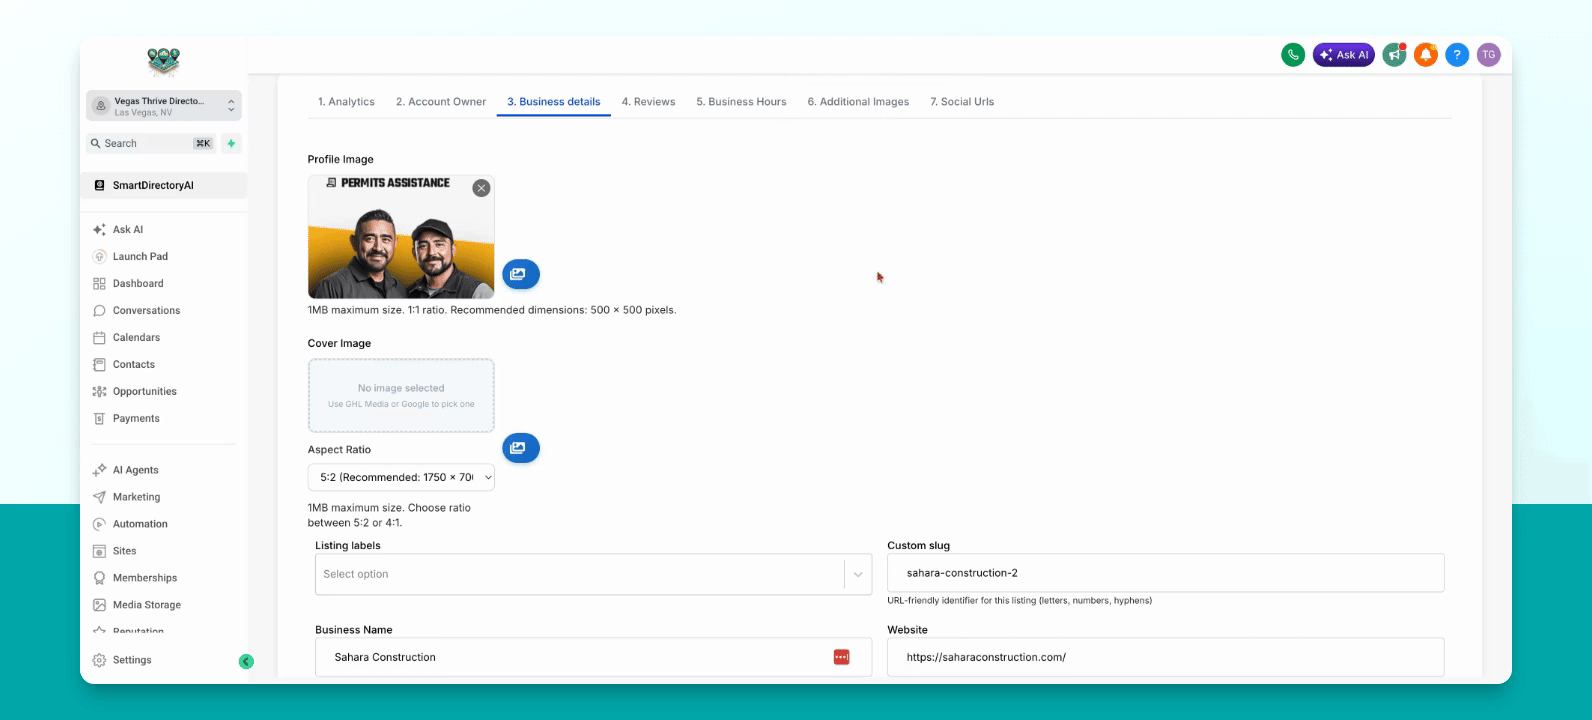Open the Ask AI button in header

tap(1344, 55)
